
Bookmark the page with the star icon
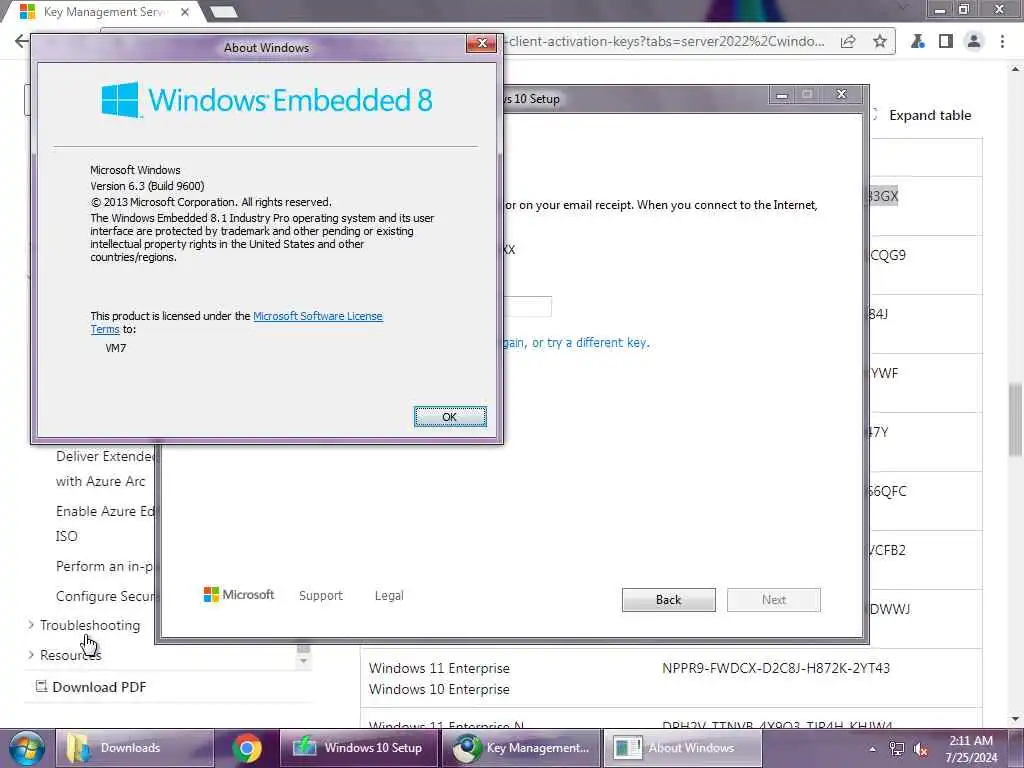coord(880,42)
